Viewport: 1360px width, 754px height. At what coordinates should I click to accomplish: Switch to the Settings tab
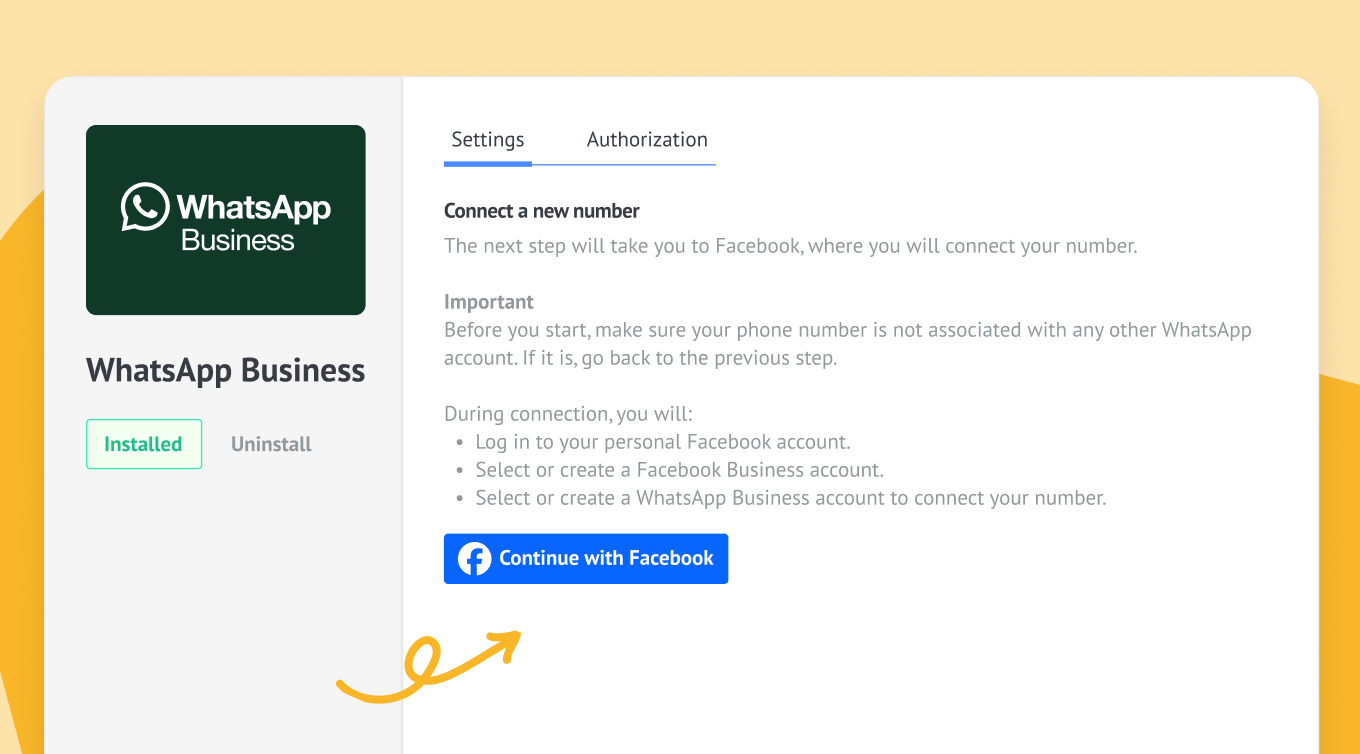pyautogui.click(x=488, y=140)
